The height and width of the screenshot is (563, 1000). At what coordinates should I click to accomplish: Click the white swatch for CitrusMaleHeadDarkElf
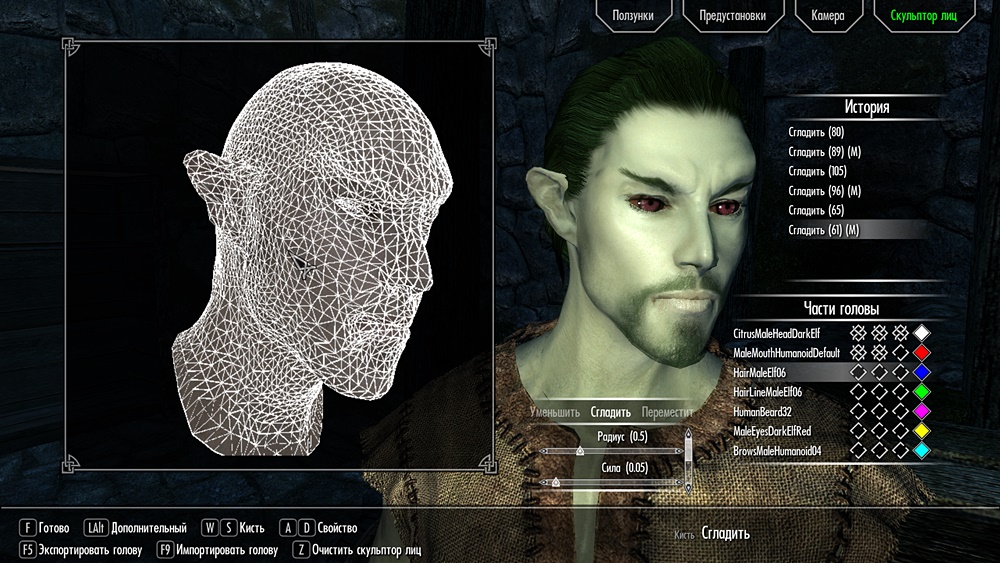pos(922,333)
